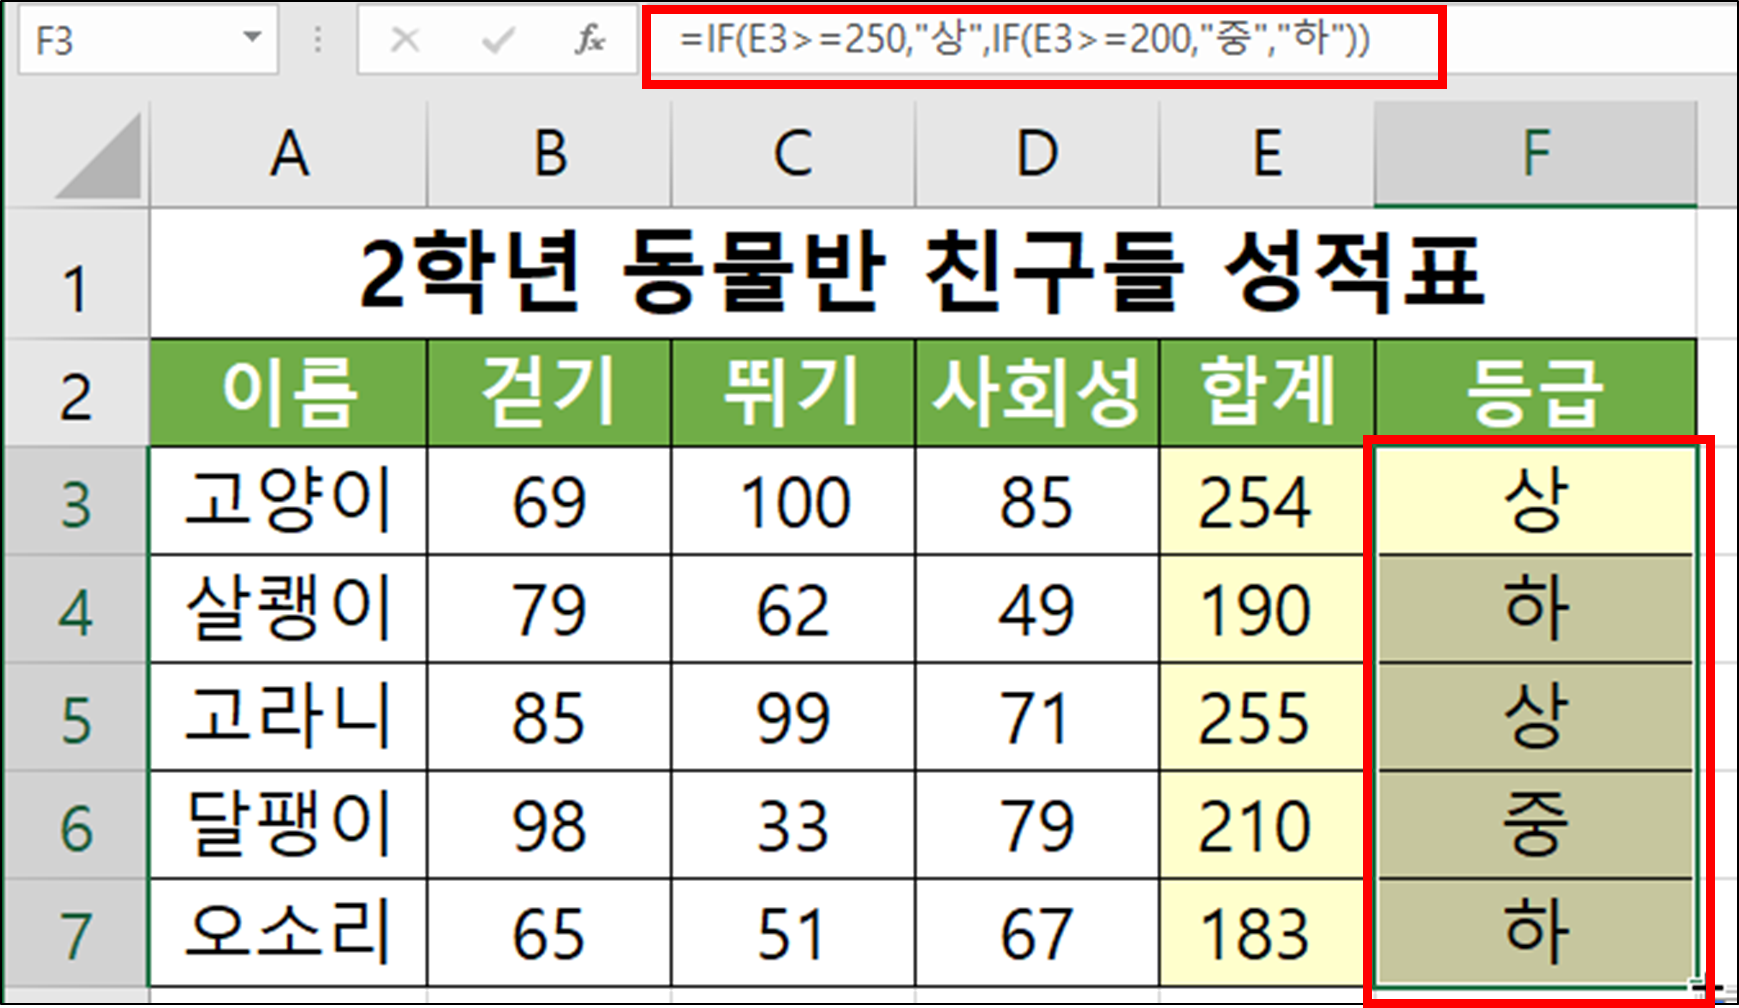Click 오소리's 합계 value 183
Image resolution: width=1739 pixels, height=1008 pixels.
tap(1267, 933)
